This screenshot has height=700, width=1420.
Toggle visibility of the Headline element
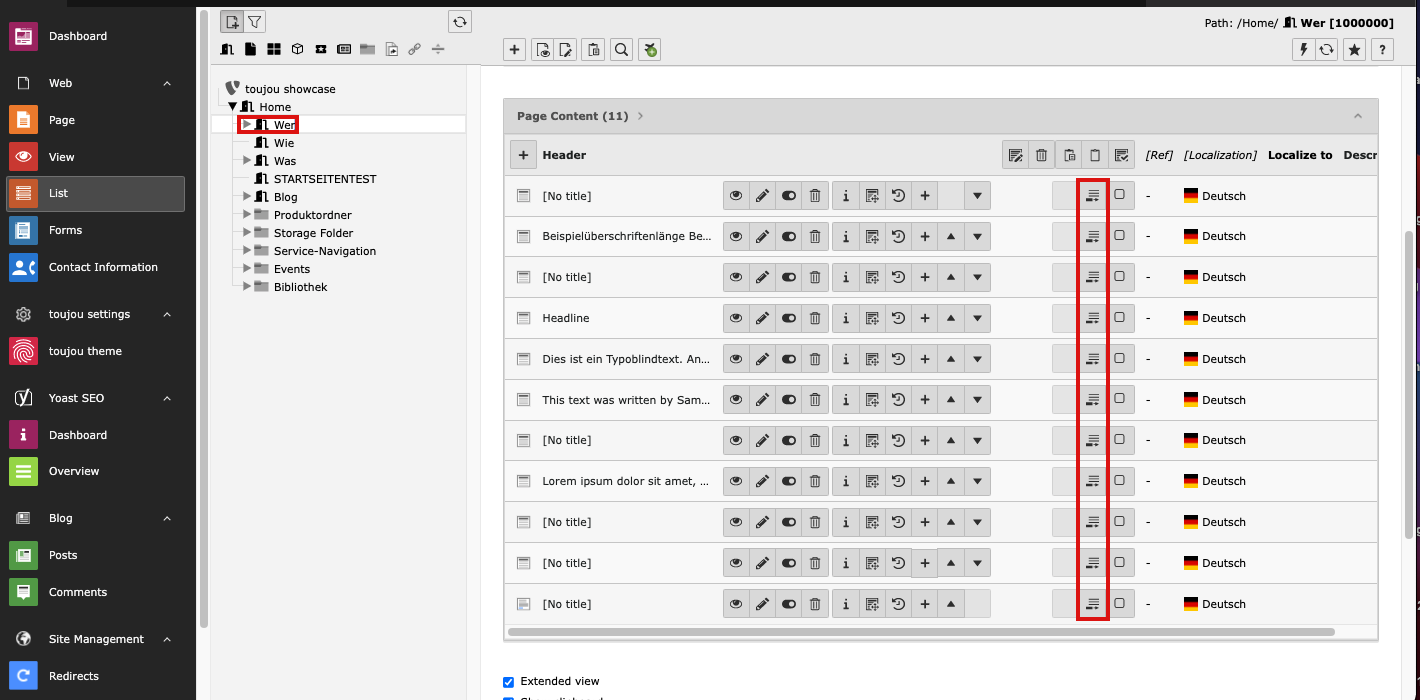789,317
